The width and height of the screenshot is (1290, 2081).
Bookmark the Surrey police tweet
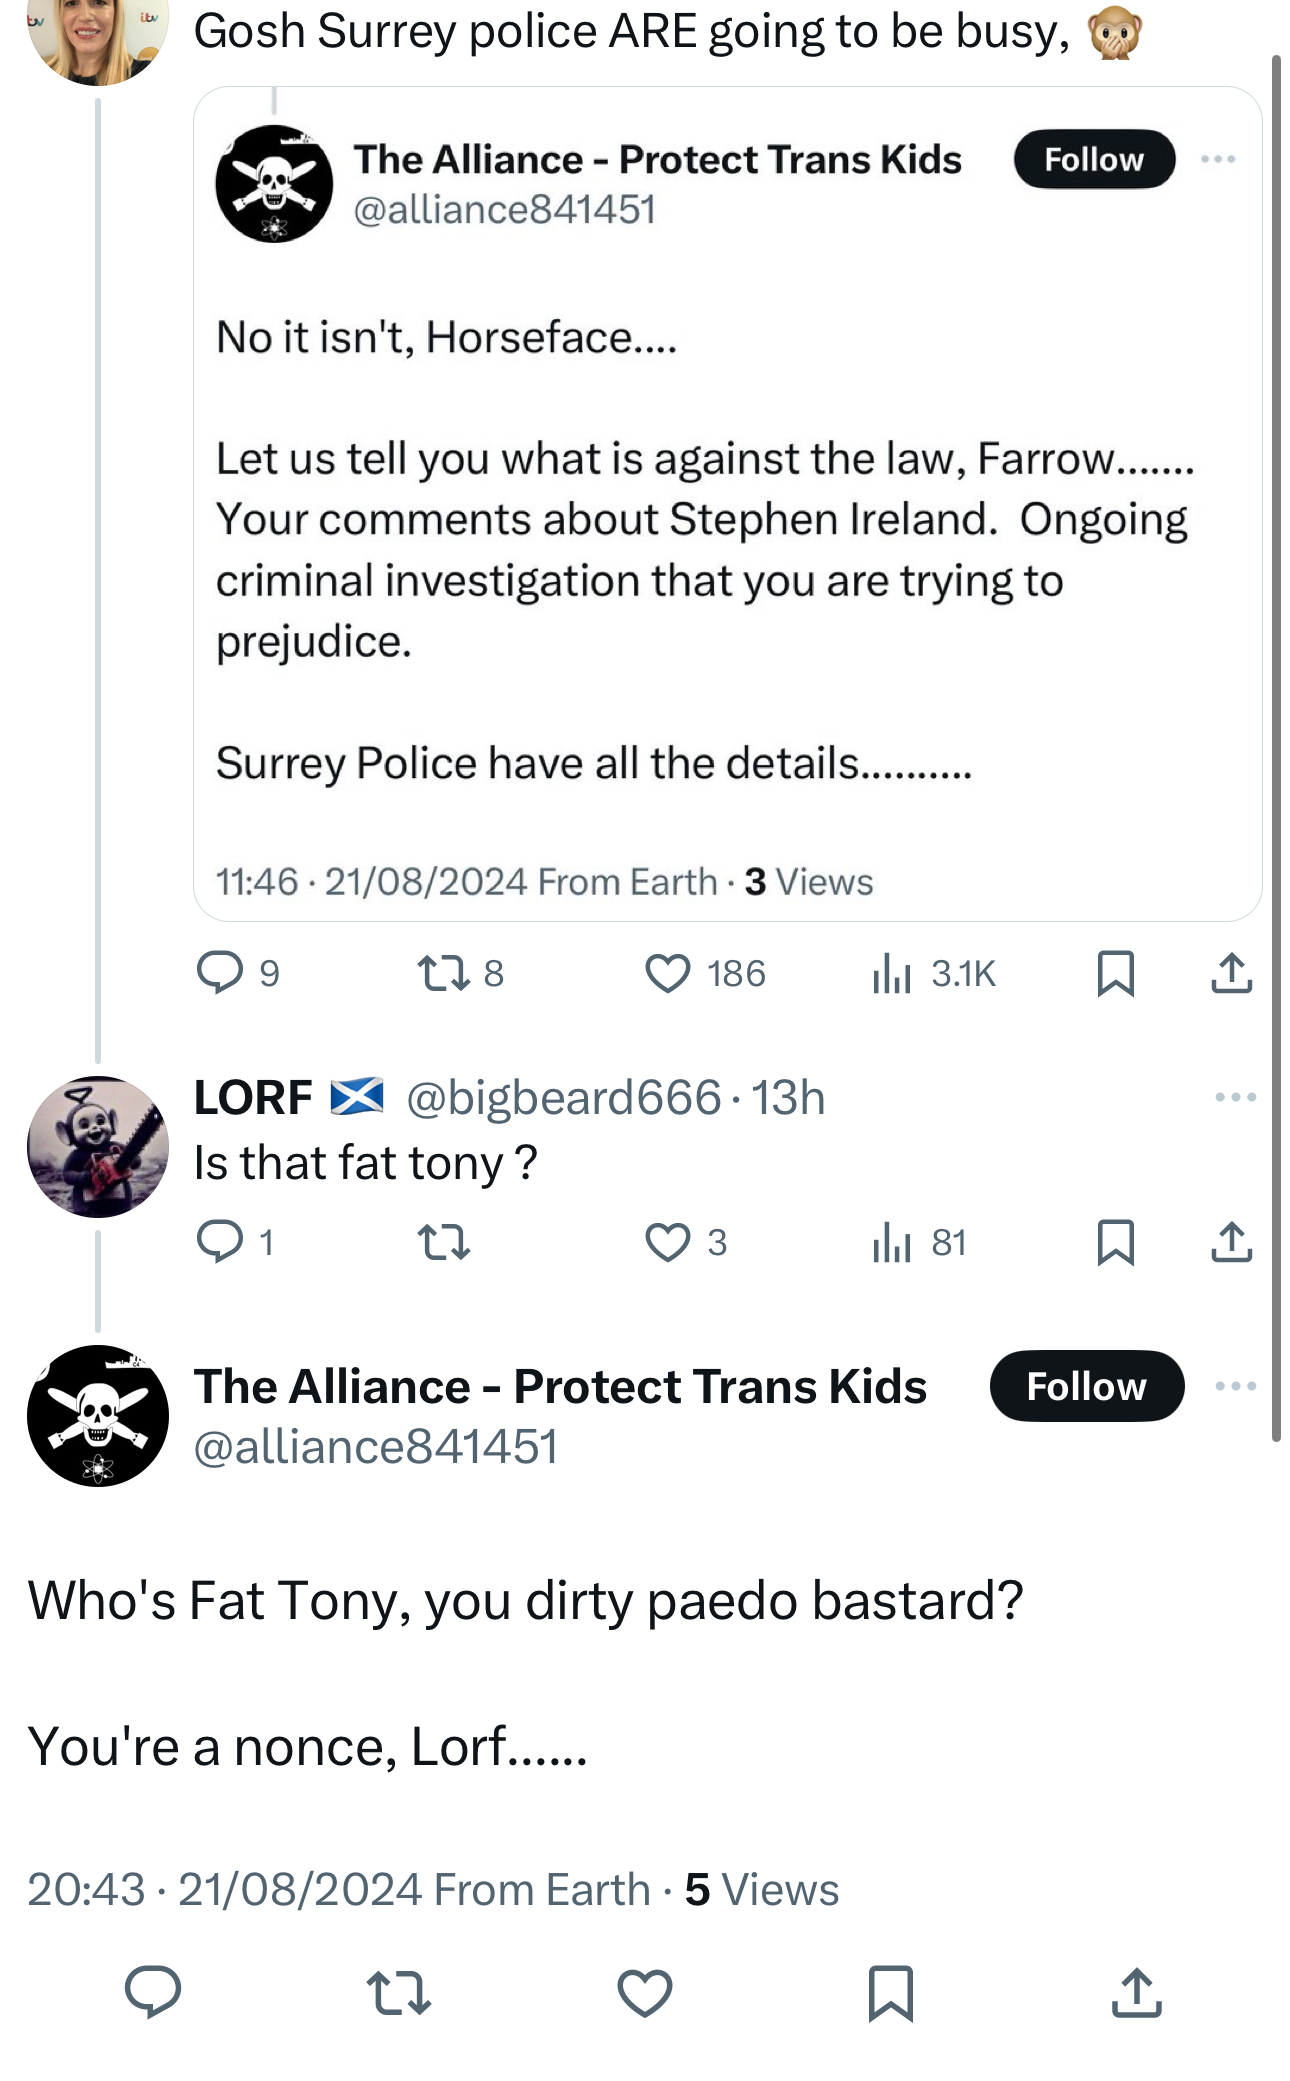pos(1115,973)
